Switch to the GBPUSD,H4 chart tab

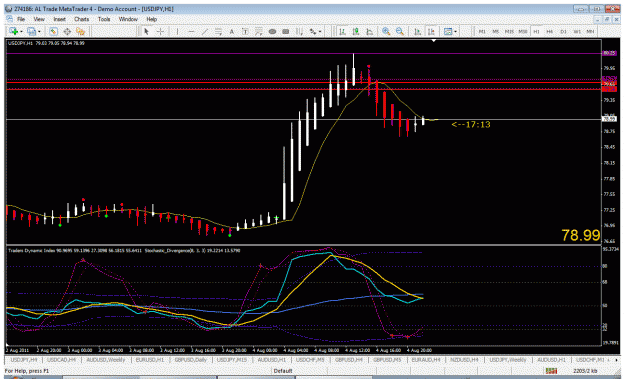coord(348,360)
